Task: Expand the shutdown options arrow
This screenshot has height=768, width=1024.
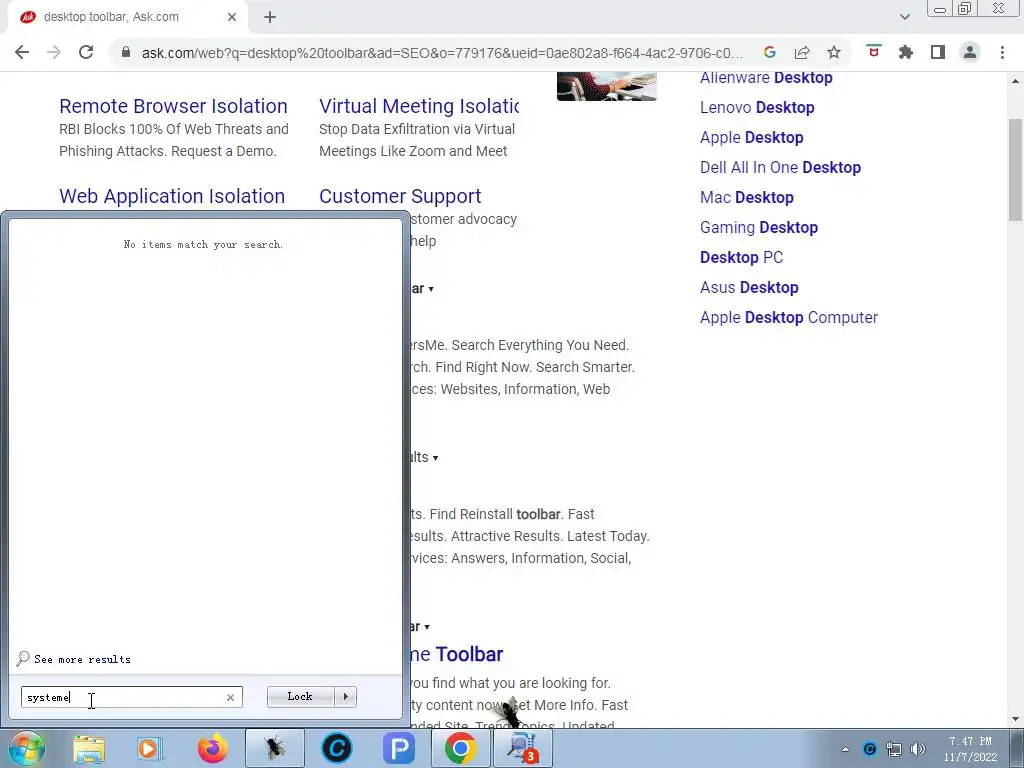Action: (345, 697)
